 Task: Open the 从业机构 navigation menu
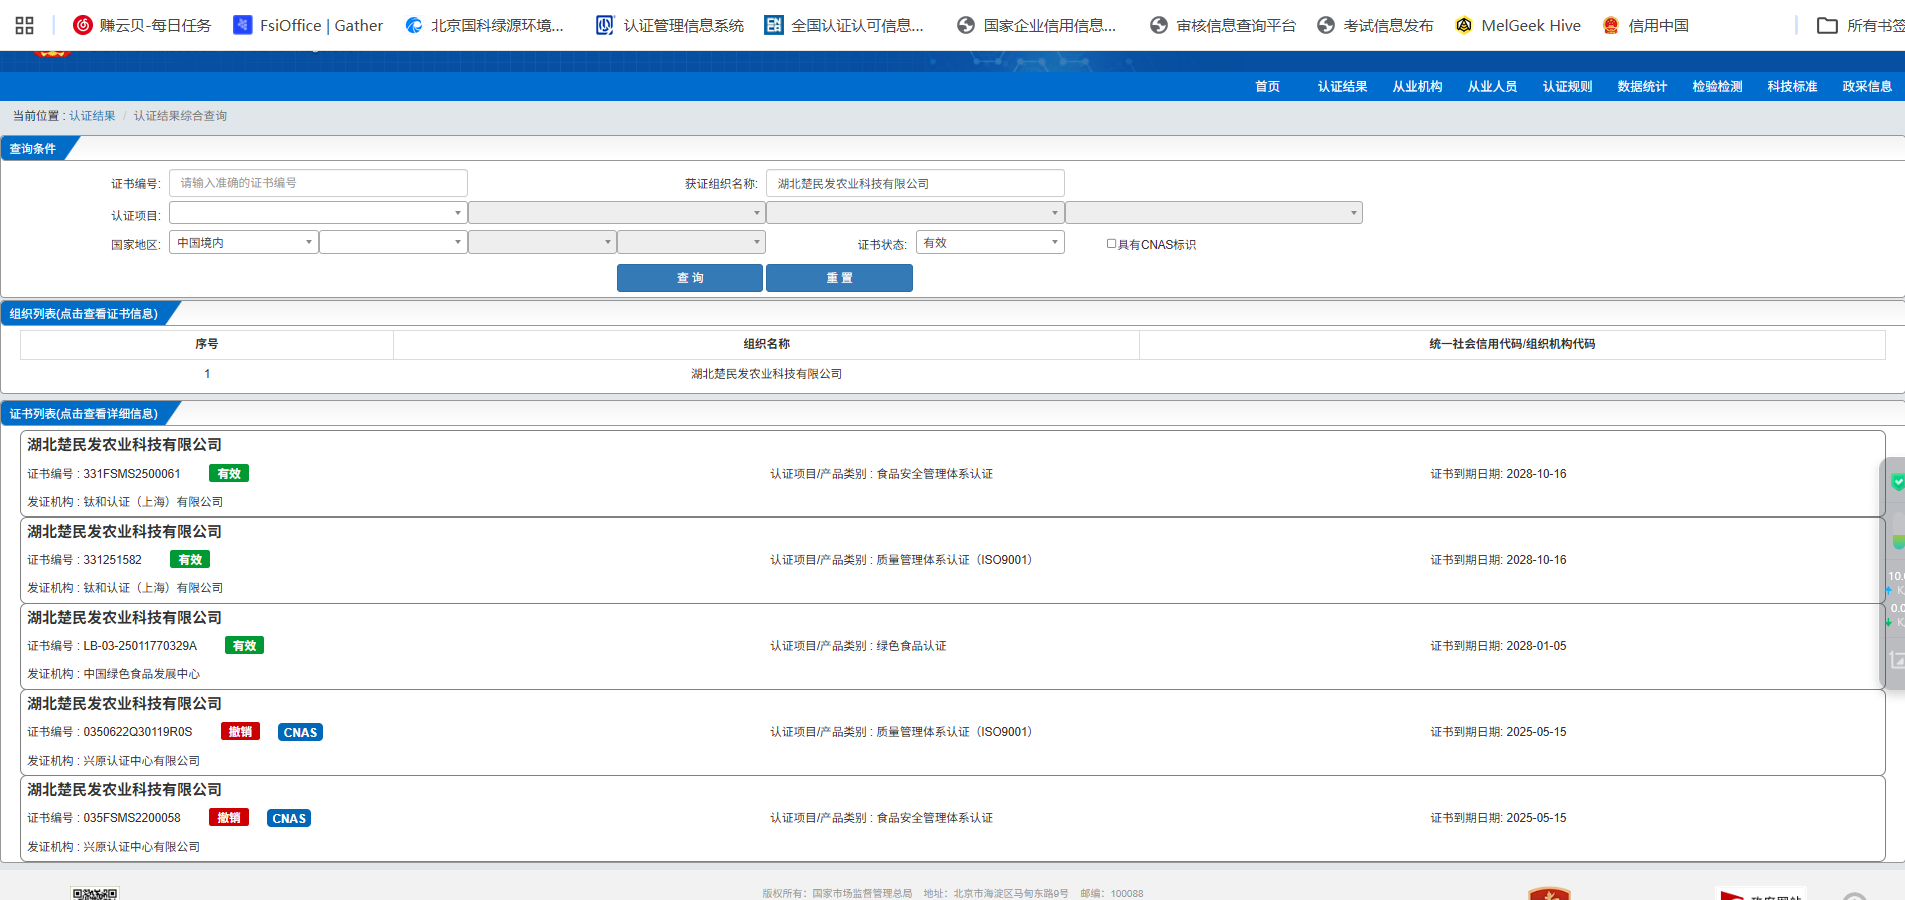tap(1417, 86)
